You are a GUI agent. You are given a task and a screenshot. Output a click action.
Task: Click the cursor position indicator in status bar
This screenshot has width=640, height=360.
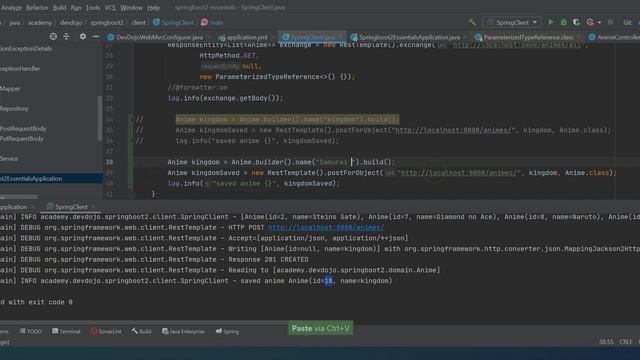pos(606,342)
